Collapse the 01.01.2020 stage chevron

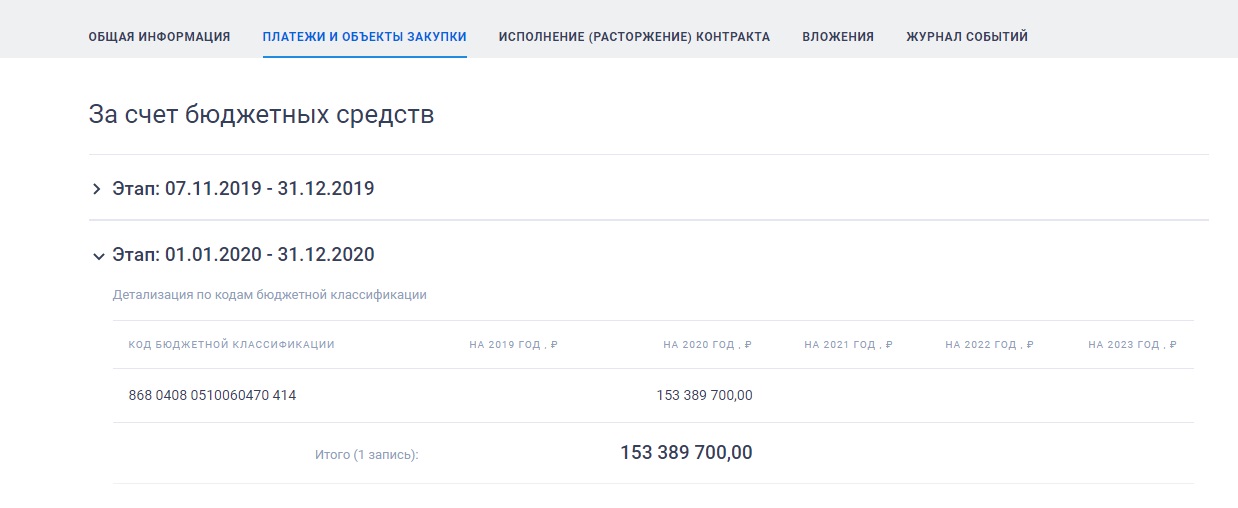97,256
